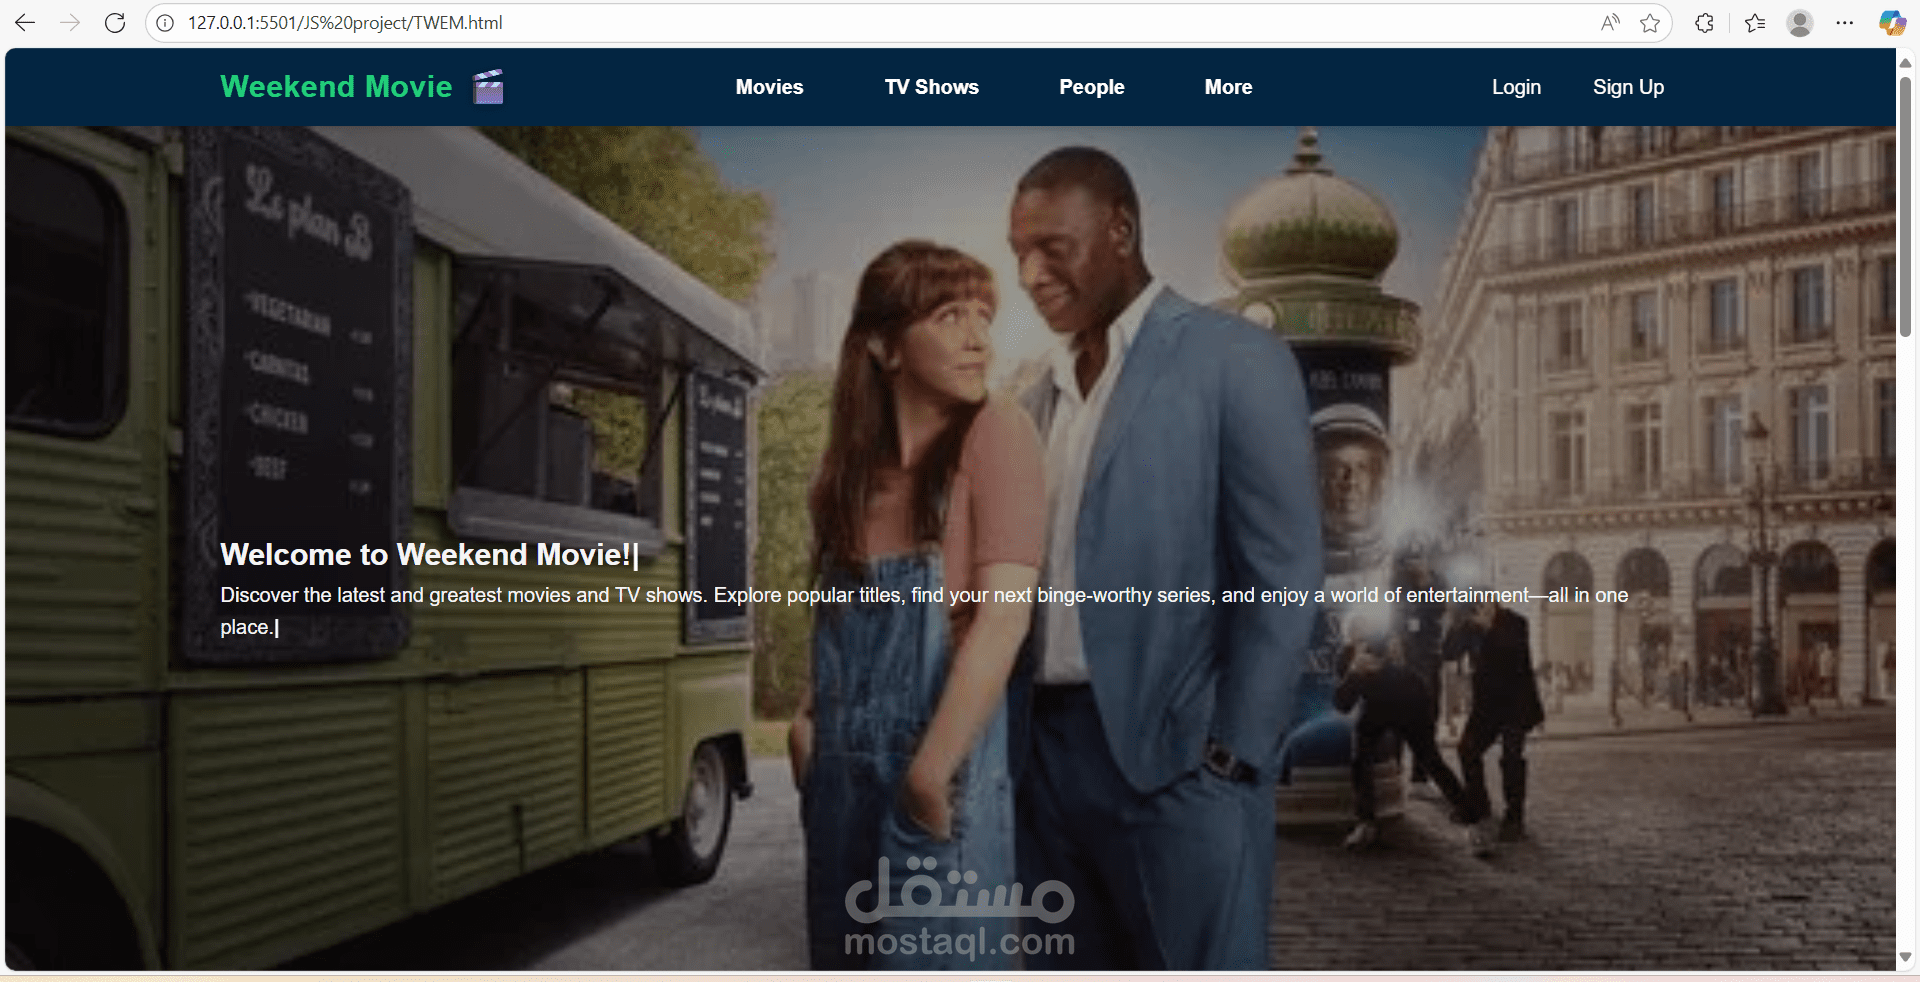Open the Favorites list
The height and width of the screenshot is (982, 1920).
click(x=1755, y=23)
